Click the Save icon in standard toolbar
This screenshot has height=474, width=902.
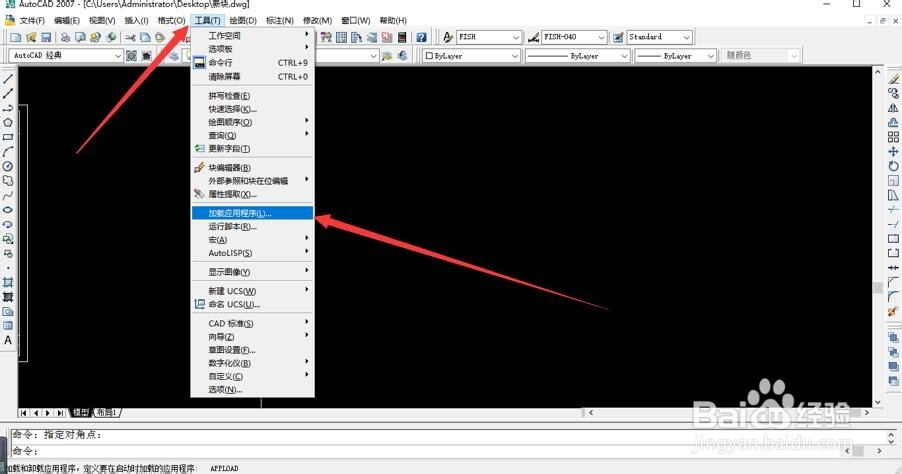click(46, 37)
